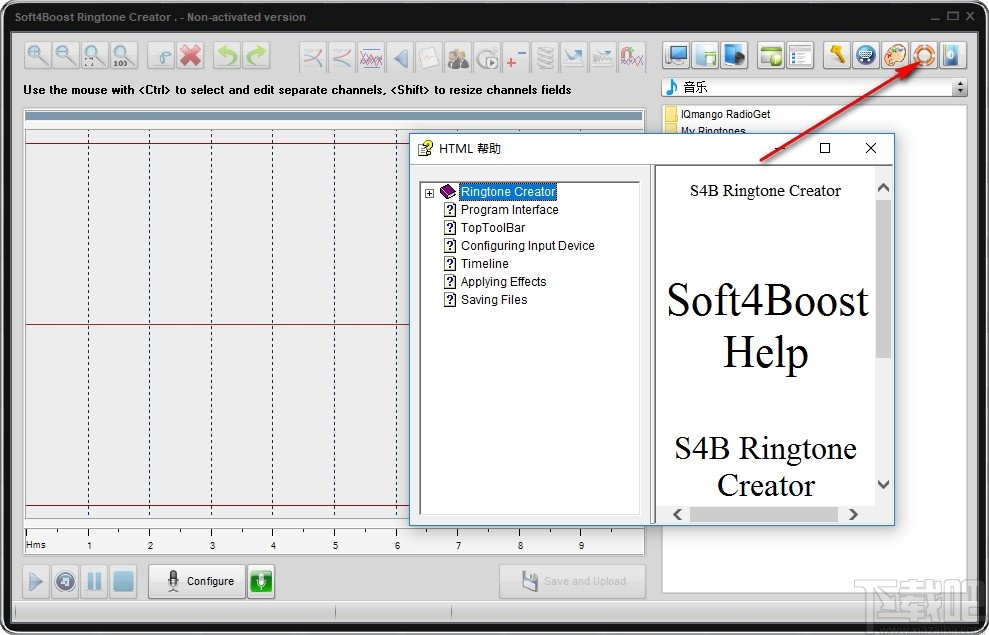This screenshot has height=635, width=989.
Task: Expand the Ringtone Creator tree node
Action: pyautogui.click(x=430, y=191)
